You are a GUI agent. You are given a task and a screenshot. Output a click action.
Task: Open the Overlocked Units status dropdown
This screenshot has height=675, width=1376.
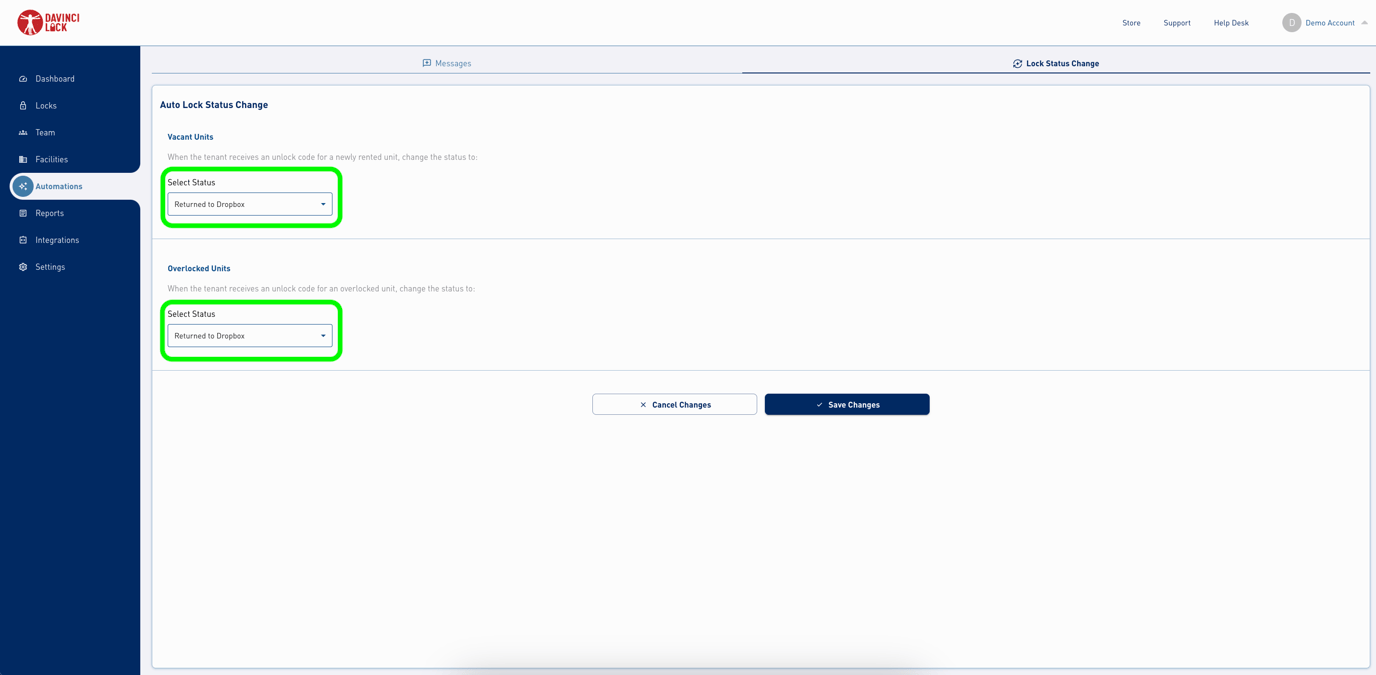pyautogui.click(x=249, y=335)
